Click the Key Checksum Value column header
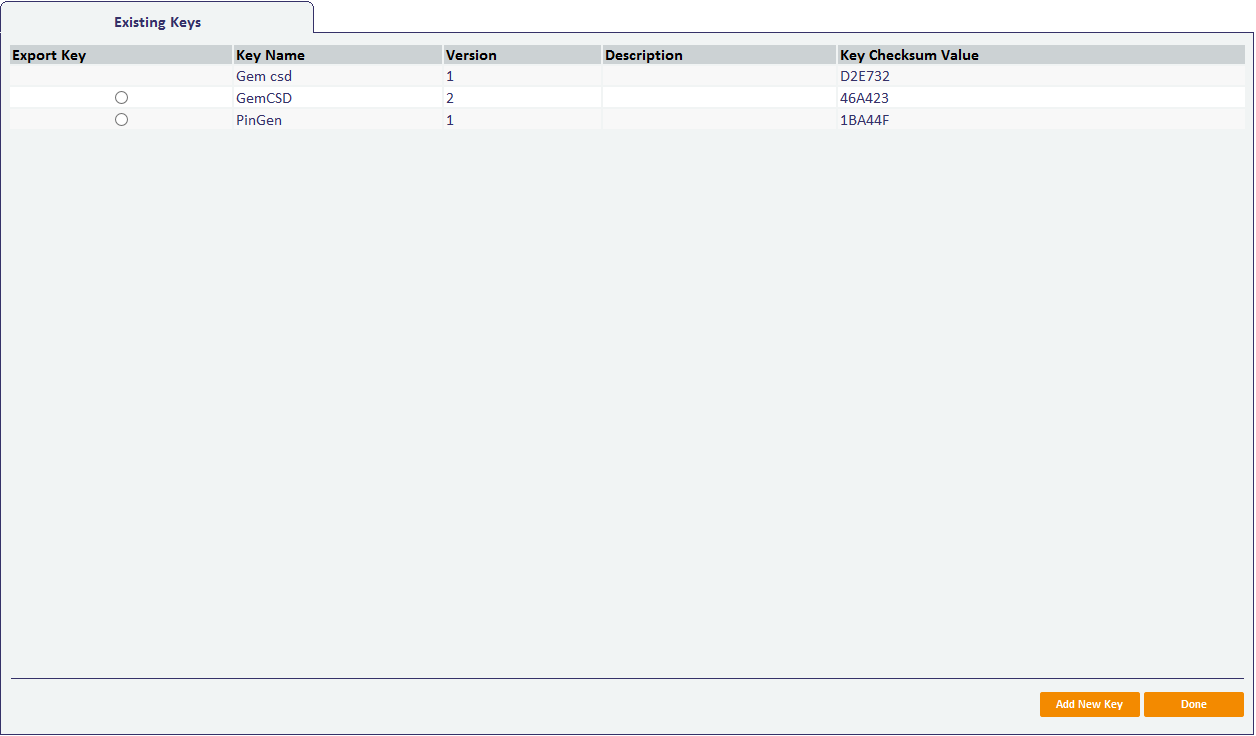This screenshot has width=1256, height=736. (909, 55)
